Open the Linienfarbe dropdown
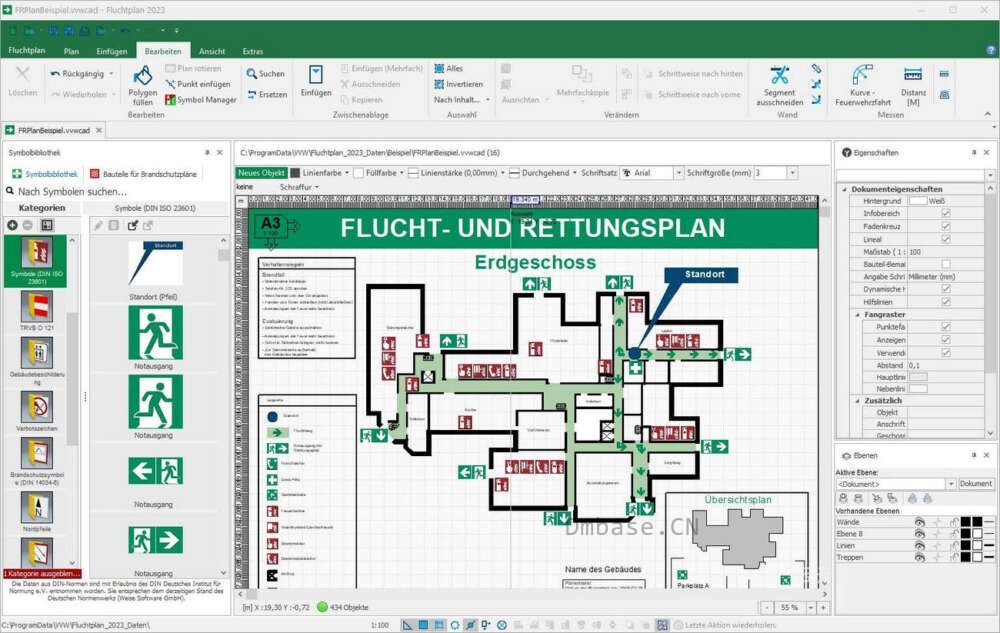This screenshot has height=633, width=1000. (x=347, y=173)
